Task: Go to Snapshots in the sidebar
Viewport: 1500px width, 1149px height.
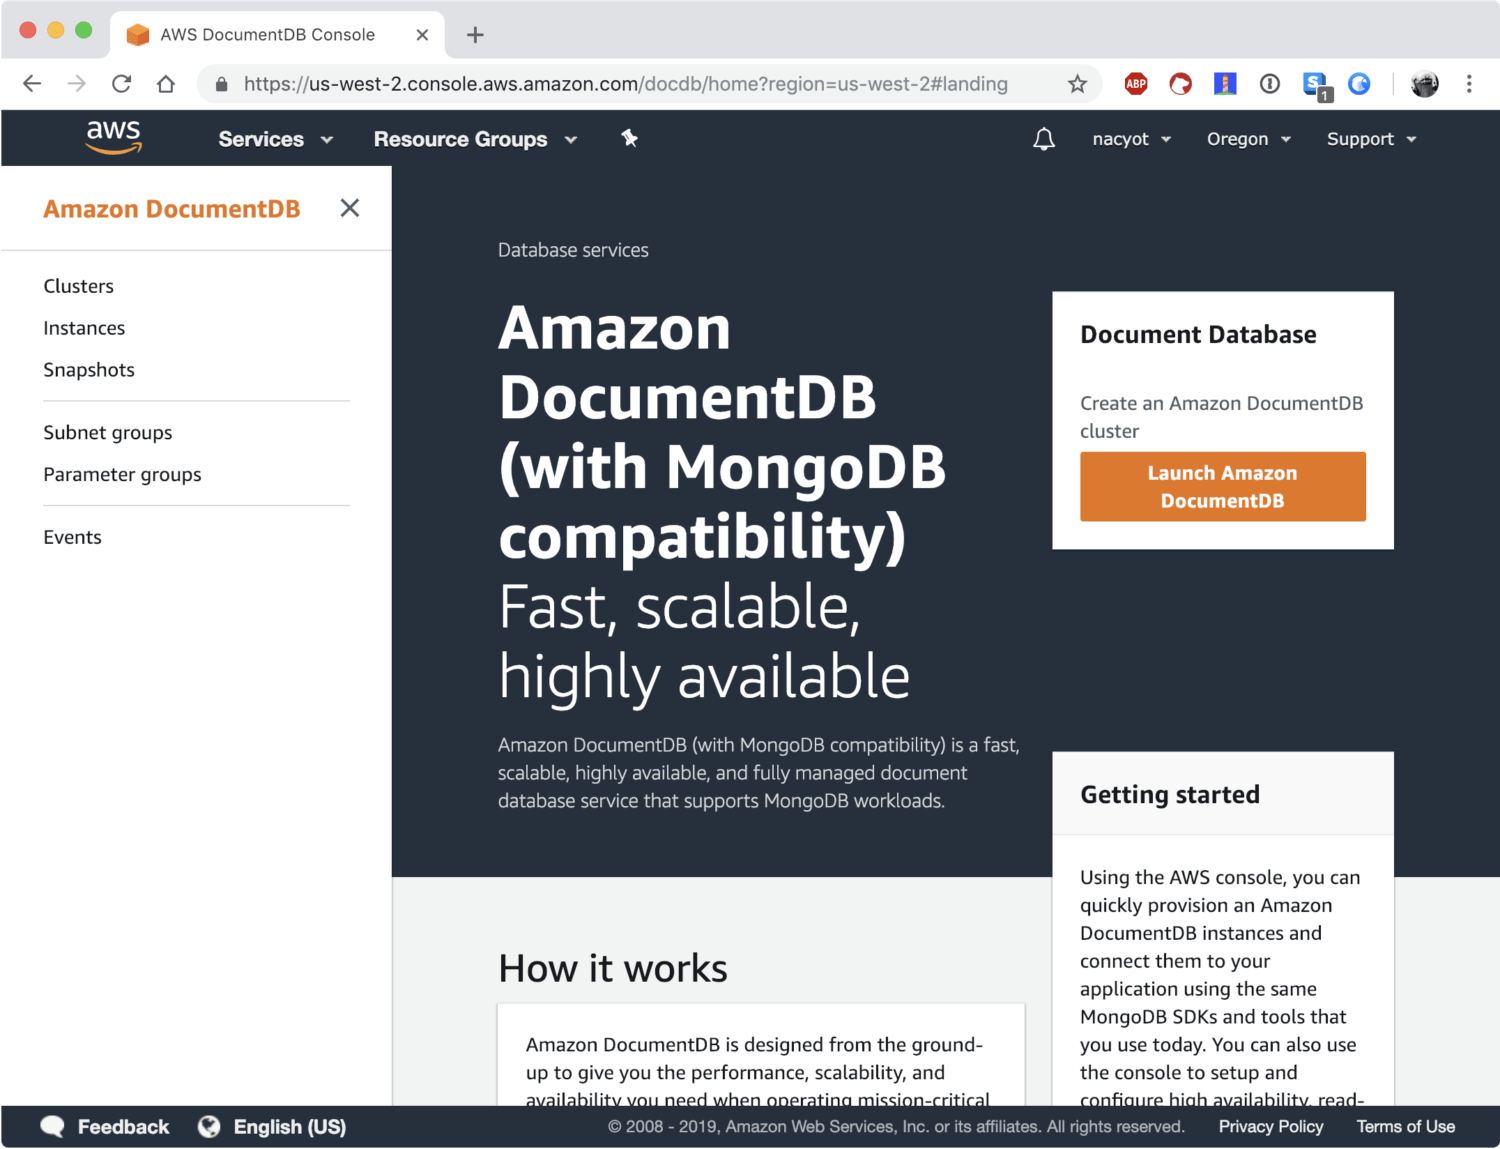Action: [89, 370]
